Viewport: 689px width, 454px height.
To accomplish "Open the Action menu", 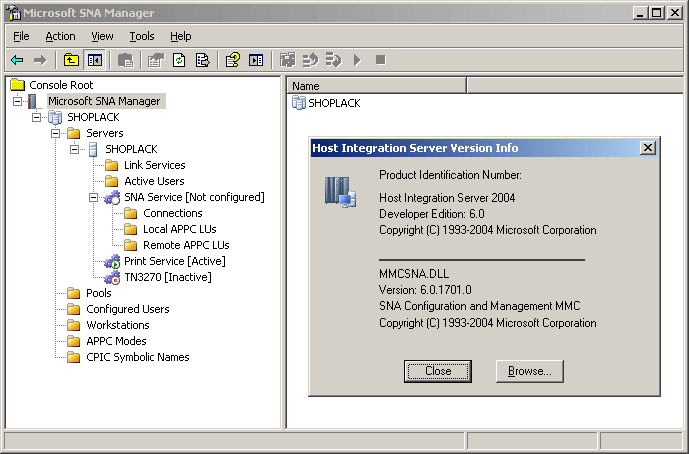I will [x=60, y=36].
